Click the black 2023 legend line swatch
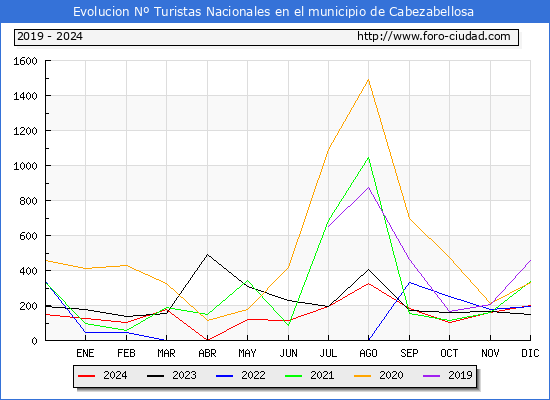 point(155,376)
